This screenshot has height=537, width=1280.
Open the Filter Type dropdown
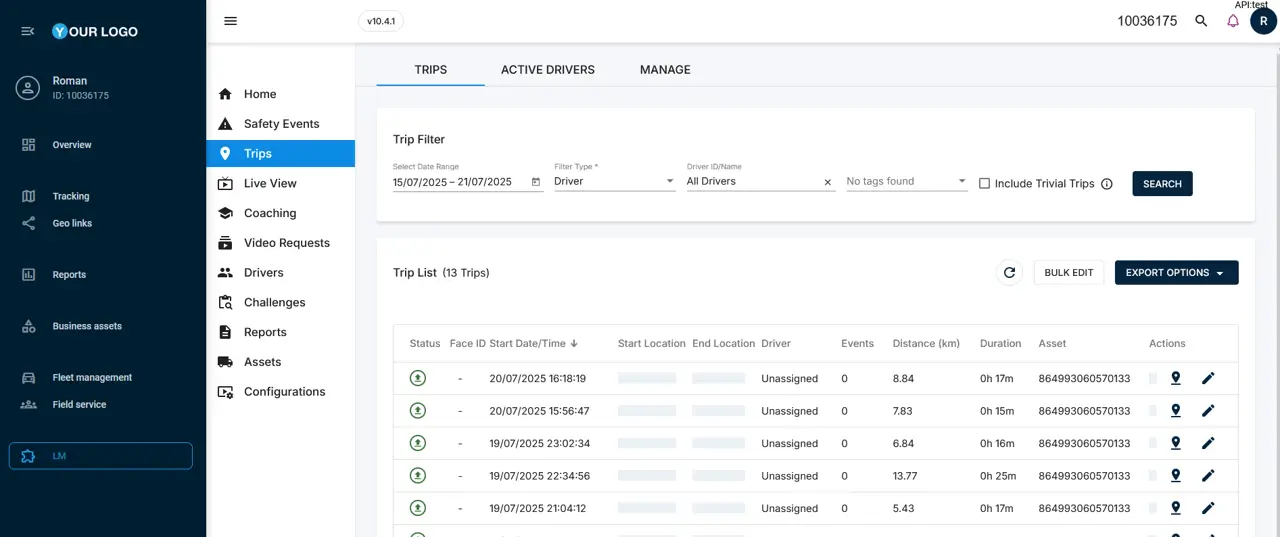point(614,182)
